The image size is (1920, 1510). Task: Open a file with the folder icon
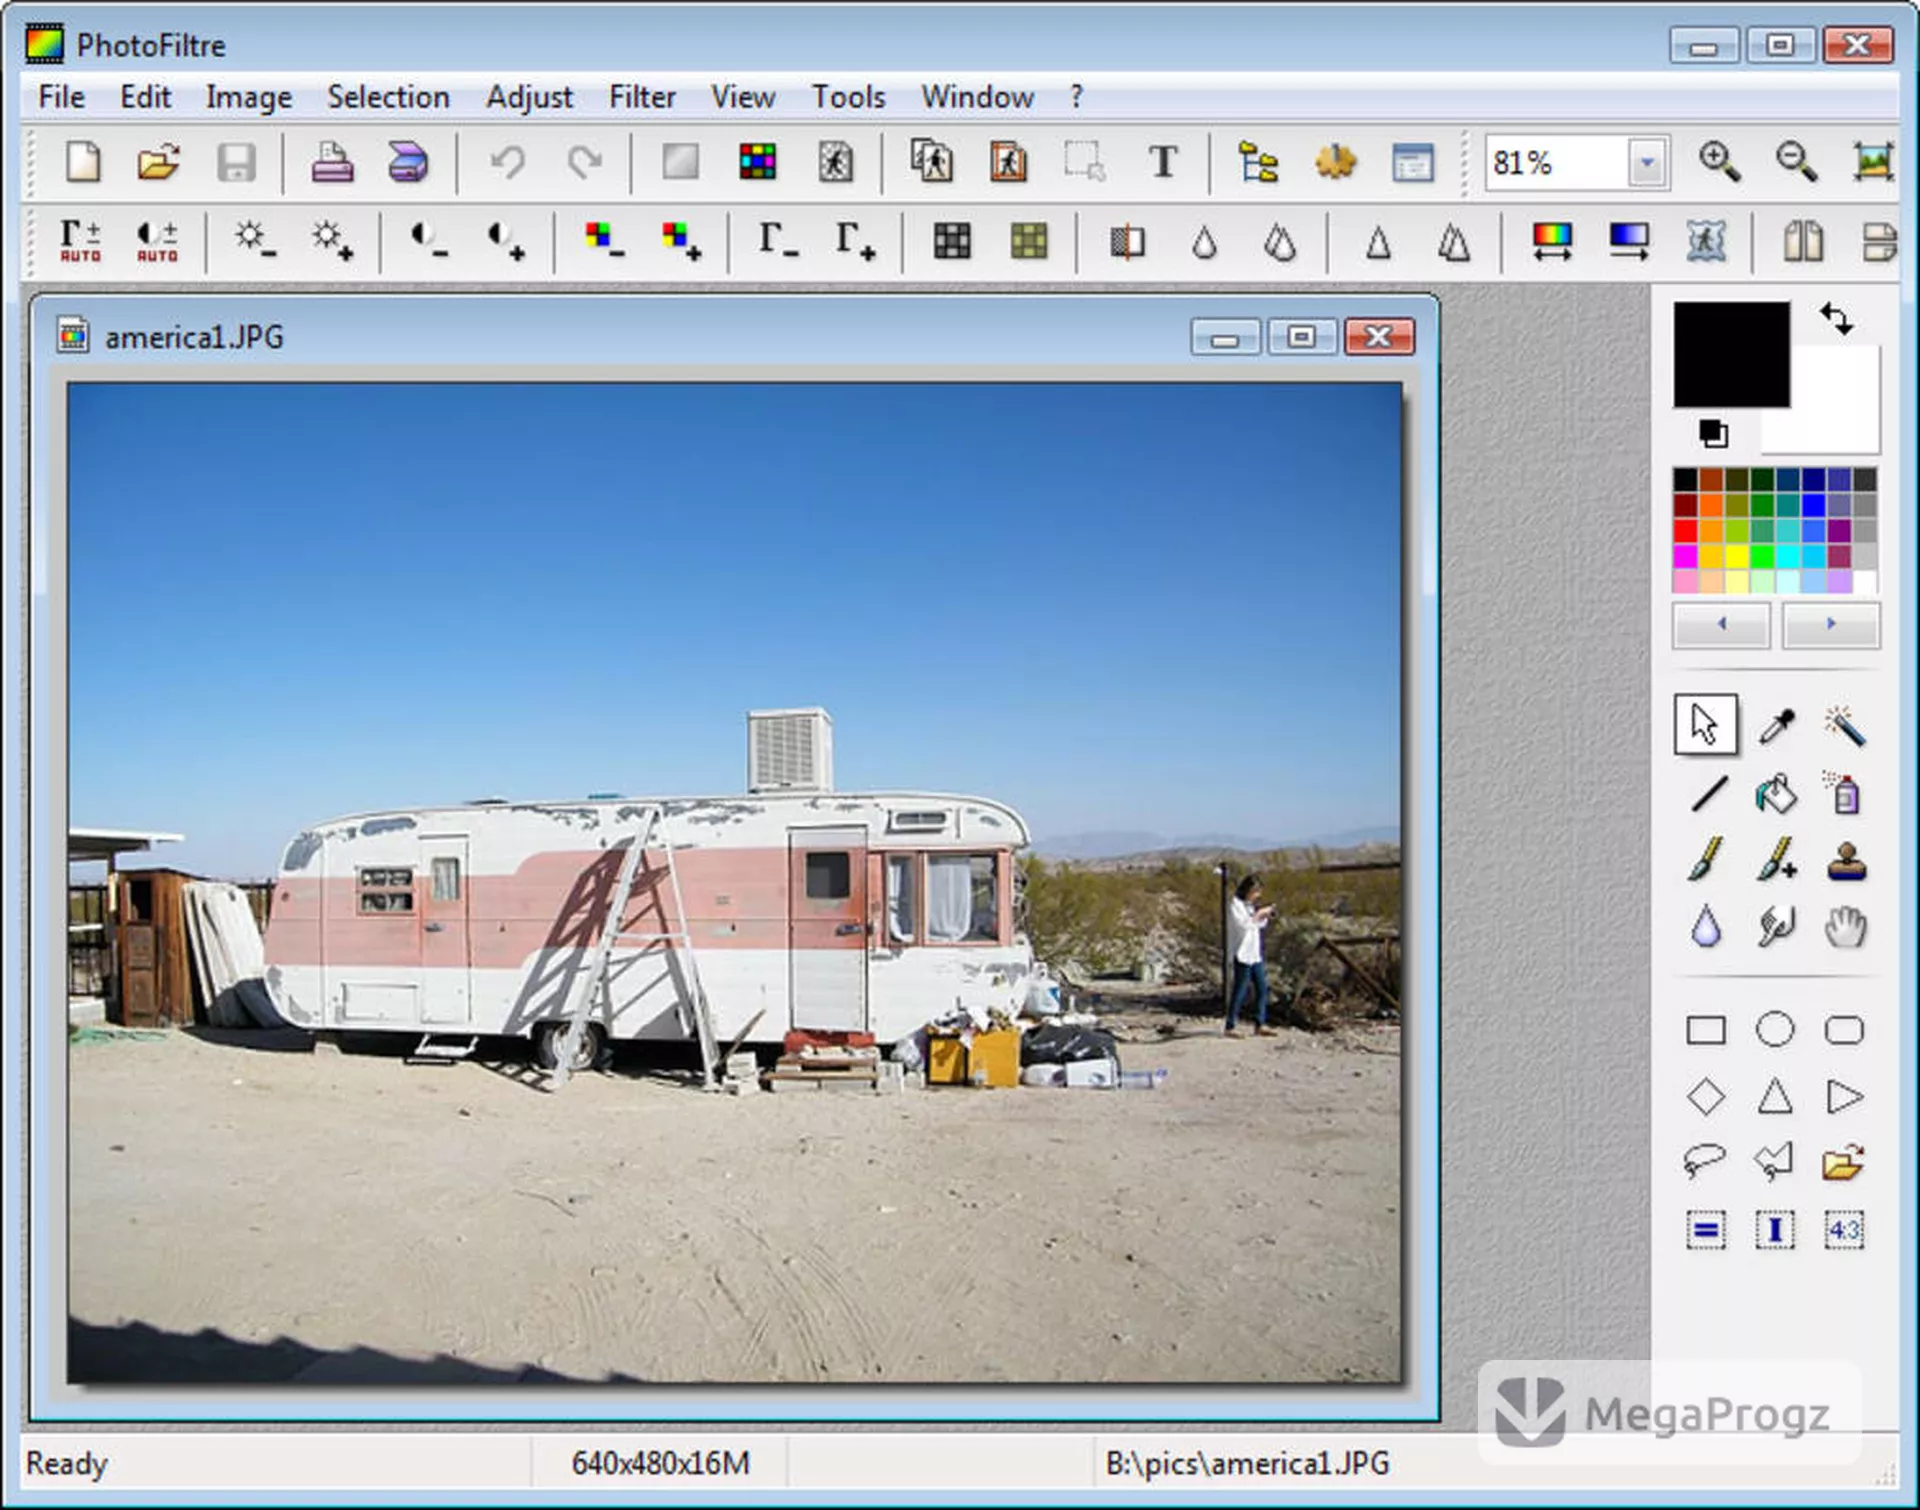tap(158, 162)
